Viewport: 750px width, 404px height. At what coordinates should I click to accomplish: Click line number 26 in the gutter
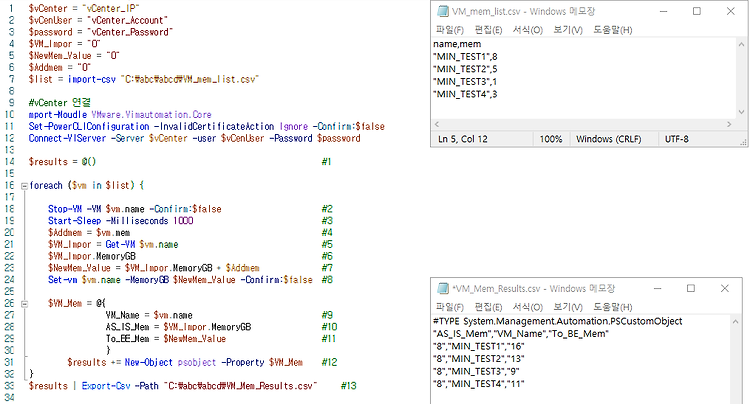(10, 303)
